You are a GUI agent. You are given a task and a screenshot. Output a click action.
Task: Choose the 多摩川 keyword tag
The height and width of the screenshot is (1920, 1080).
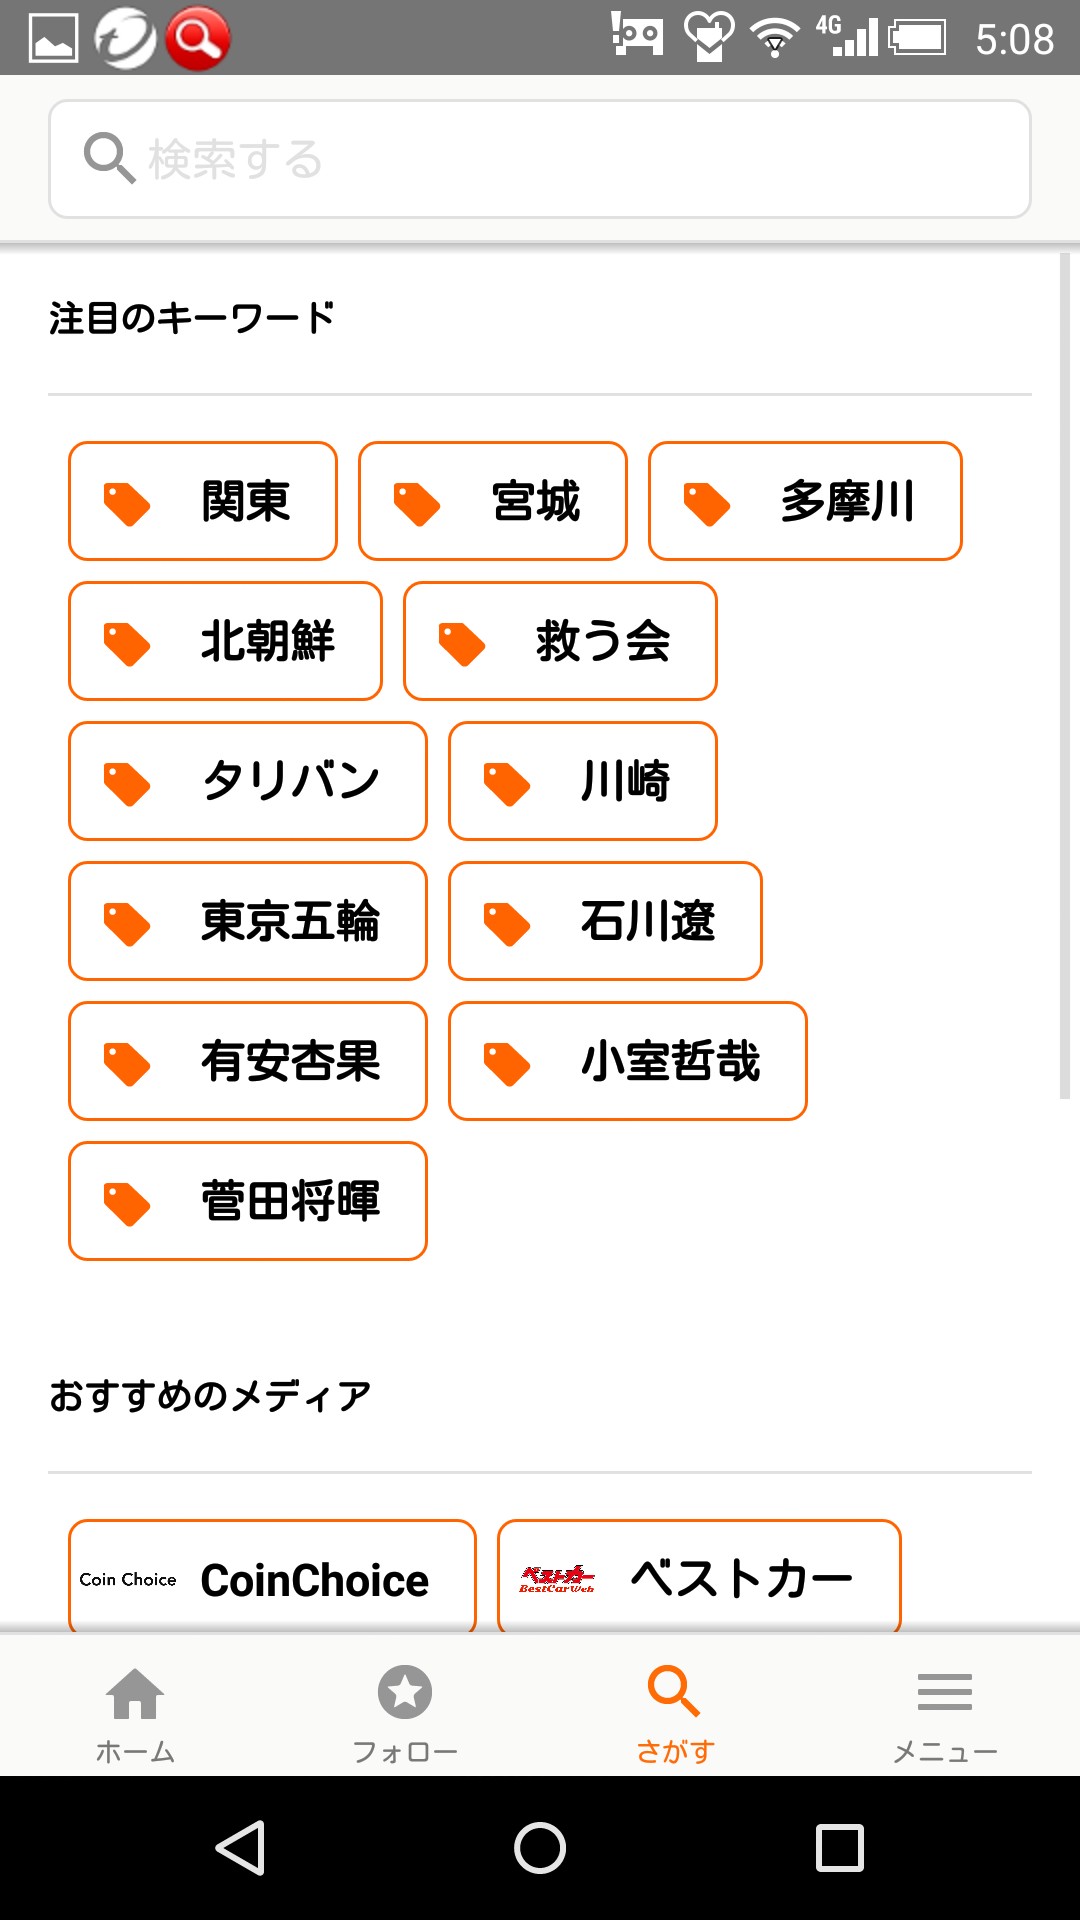[805, 501]
